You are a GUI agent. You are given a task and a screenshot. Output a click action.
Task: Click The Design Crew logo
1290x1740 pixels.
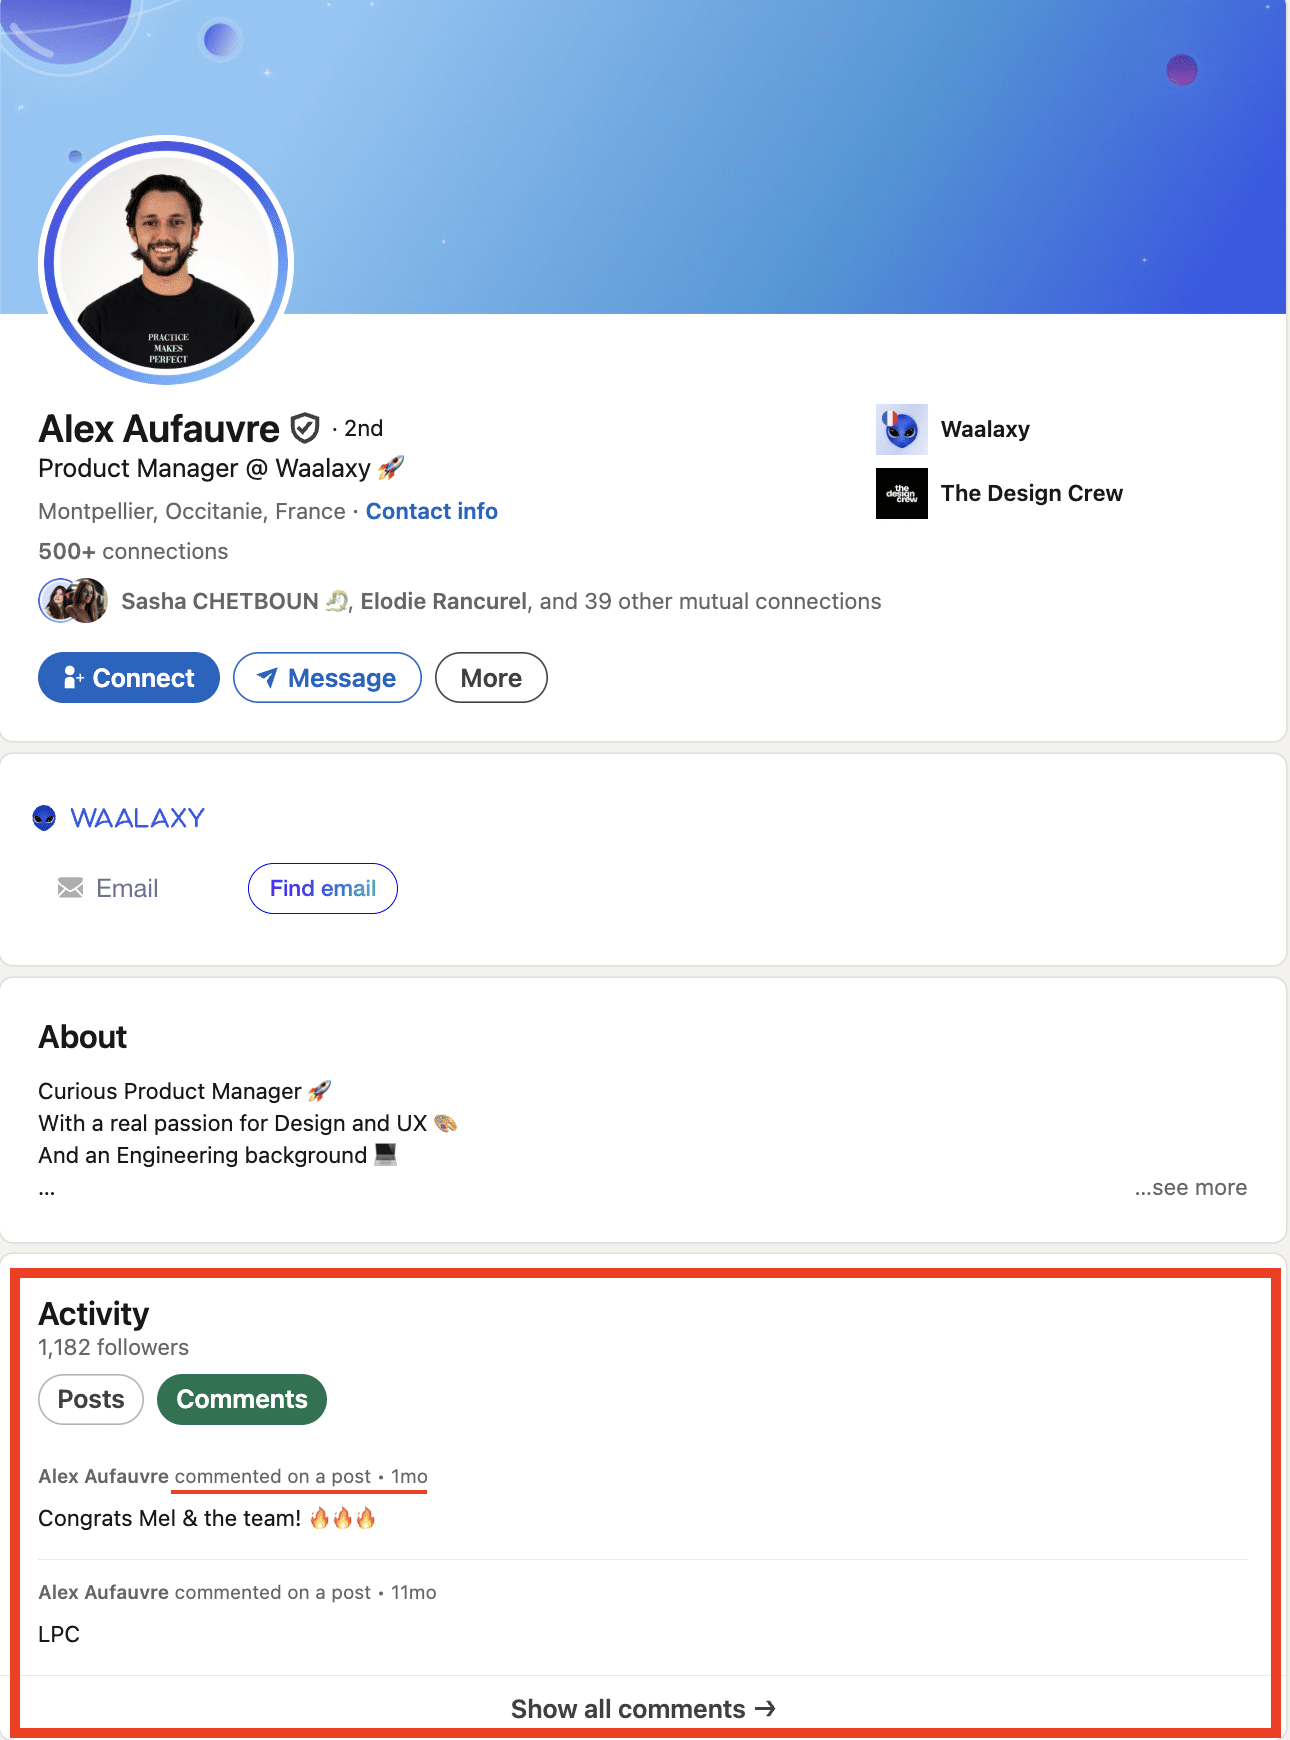[x=902, y=493]
